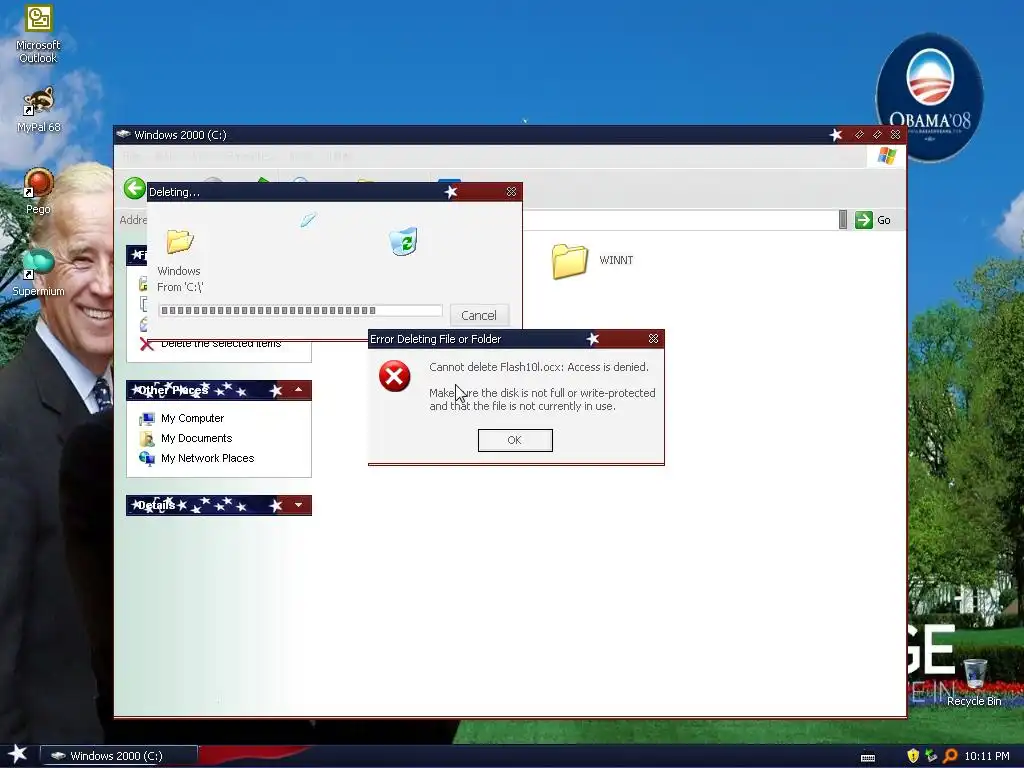
Task: Click the Cannot delete Flash10l.ocx message
Action: click(539, 367)
